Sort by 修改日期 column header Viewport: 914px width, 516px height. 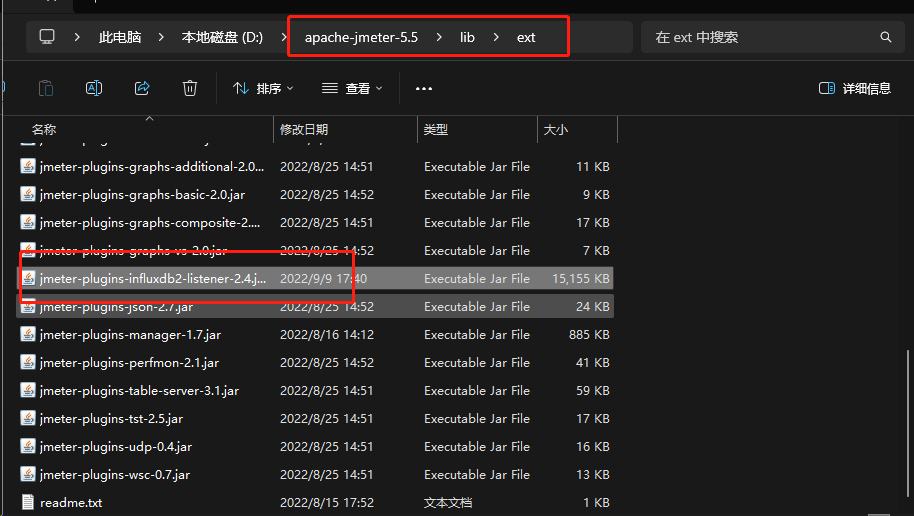click(304, 129)
